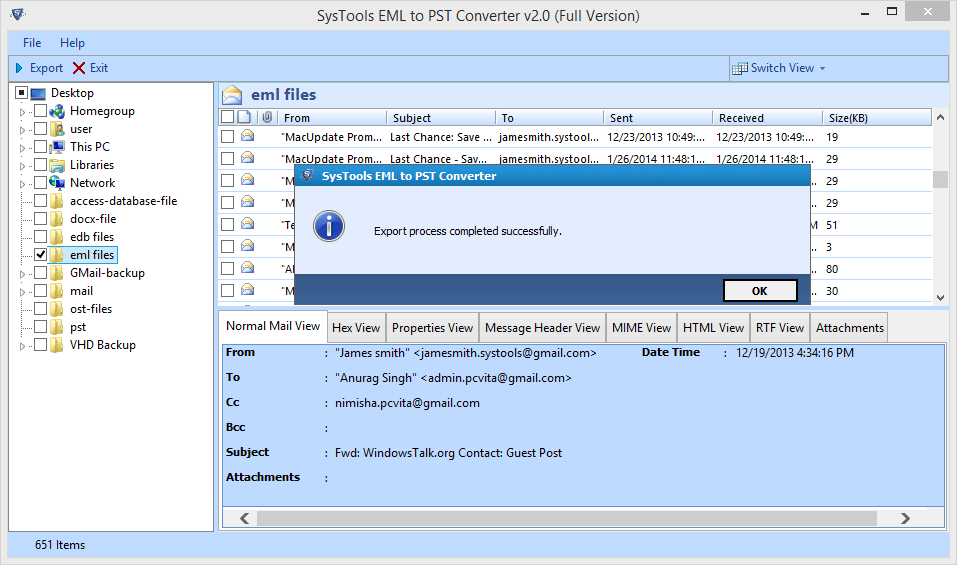Click envelope icon of the 80 KB email row
Viewport: 957px width, 565px height.
point(247,268)
